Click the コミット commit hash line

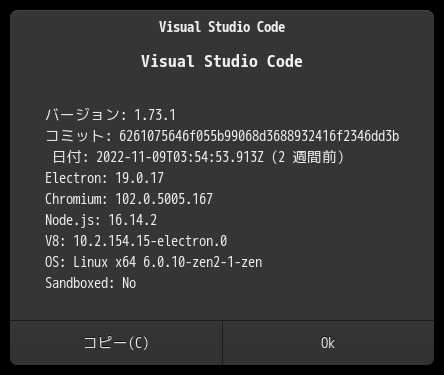[222, 136]
